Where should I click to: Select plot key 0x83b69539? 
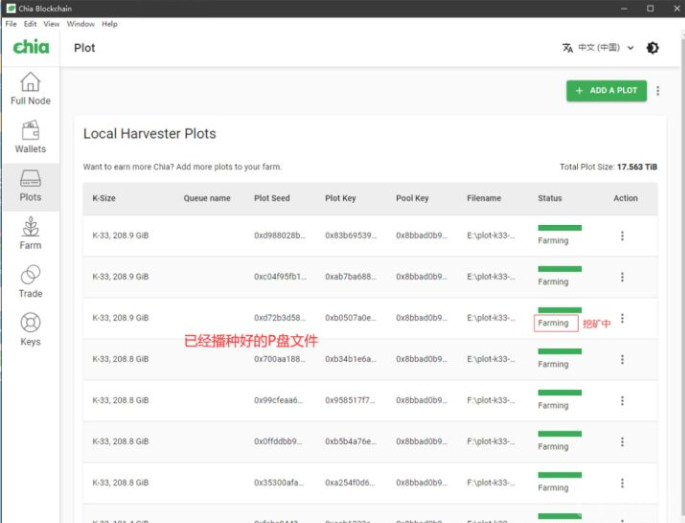click(x=351, y=236)
